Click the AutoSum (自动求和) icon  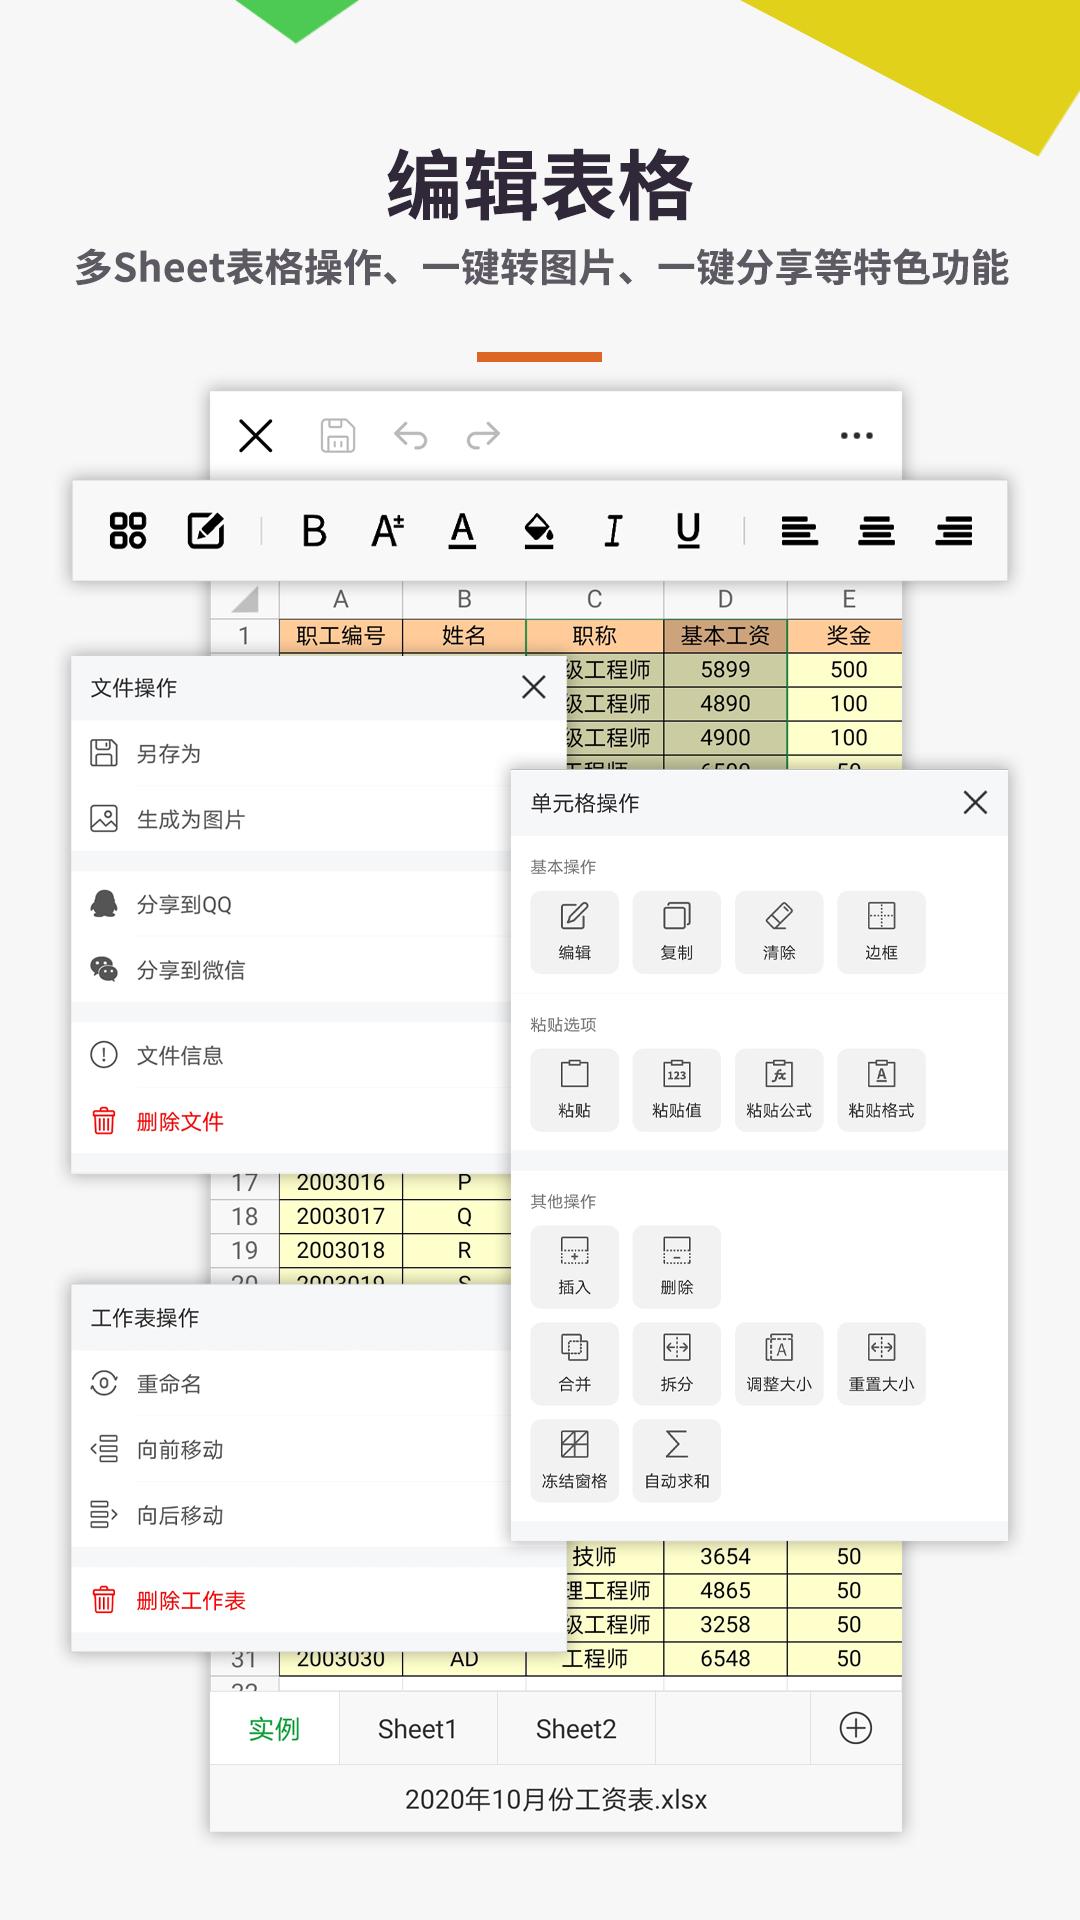pos(676,1459)
